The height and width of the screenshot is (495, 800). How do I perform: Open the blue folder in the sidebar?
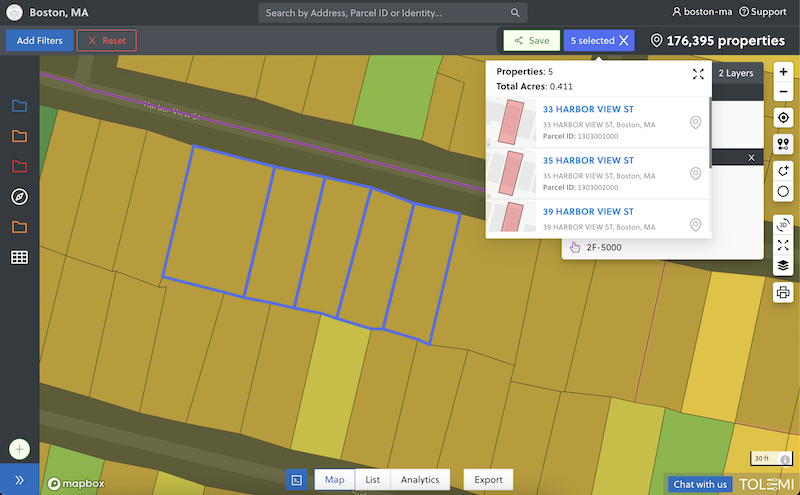pos(19,106)
